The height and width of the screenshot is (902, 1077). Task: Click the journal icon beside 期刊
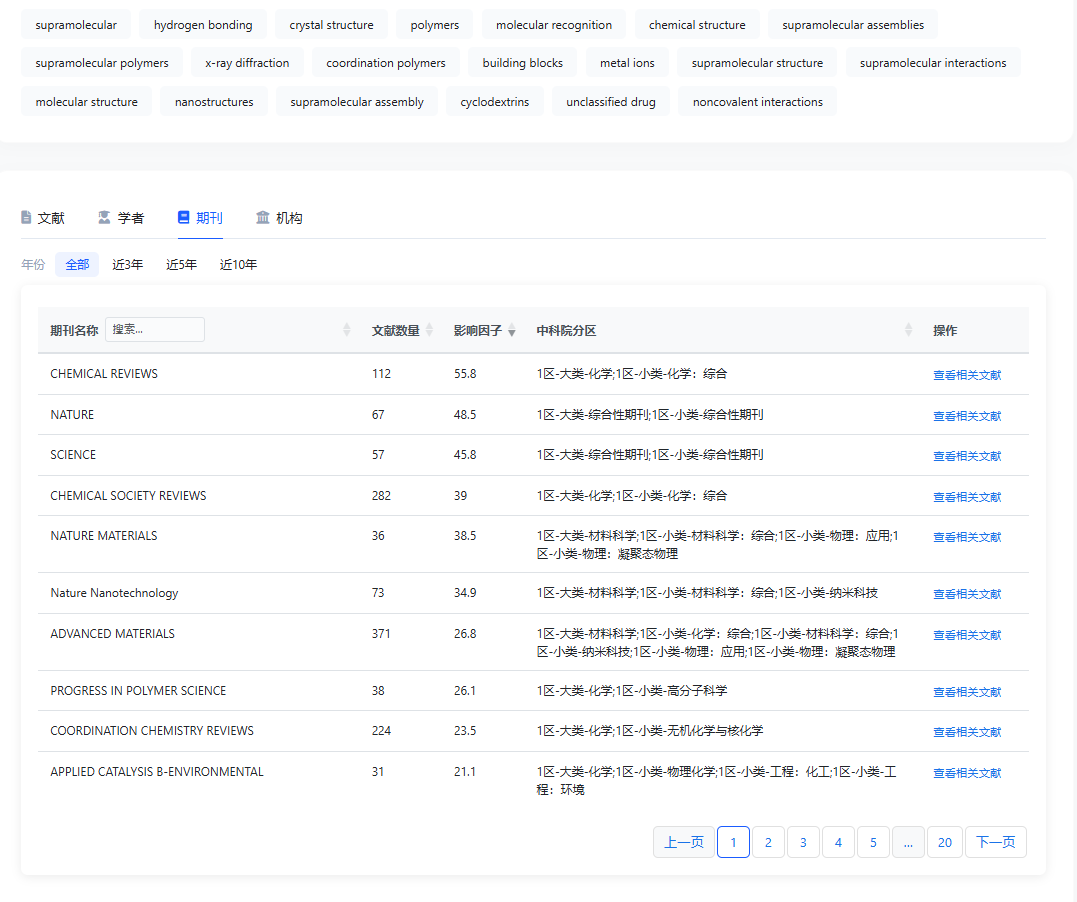coord(183,218)
